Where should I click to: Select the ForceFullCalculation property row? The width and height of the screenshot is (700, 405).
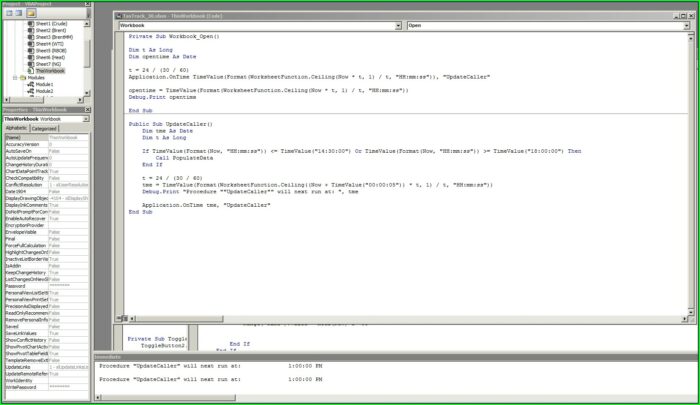tap(46, 246)
